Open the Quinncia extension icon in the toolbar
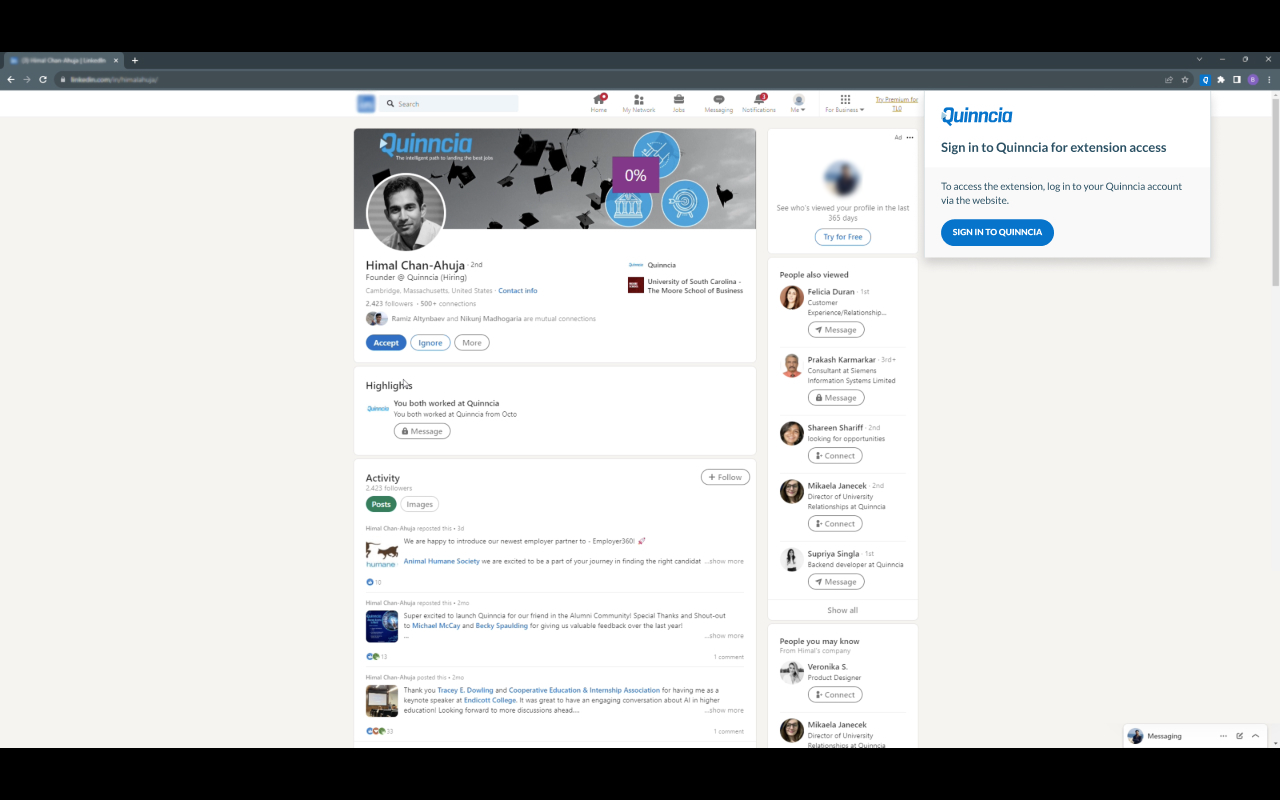The height and width of the screenshot is (800, 1280). pyautogui.click(x=1204, y=79)
